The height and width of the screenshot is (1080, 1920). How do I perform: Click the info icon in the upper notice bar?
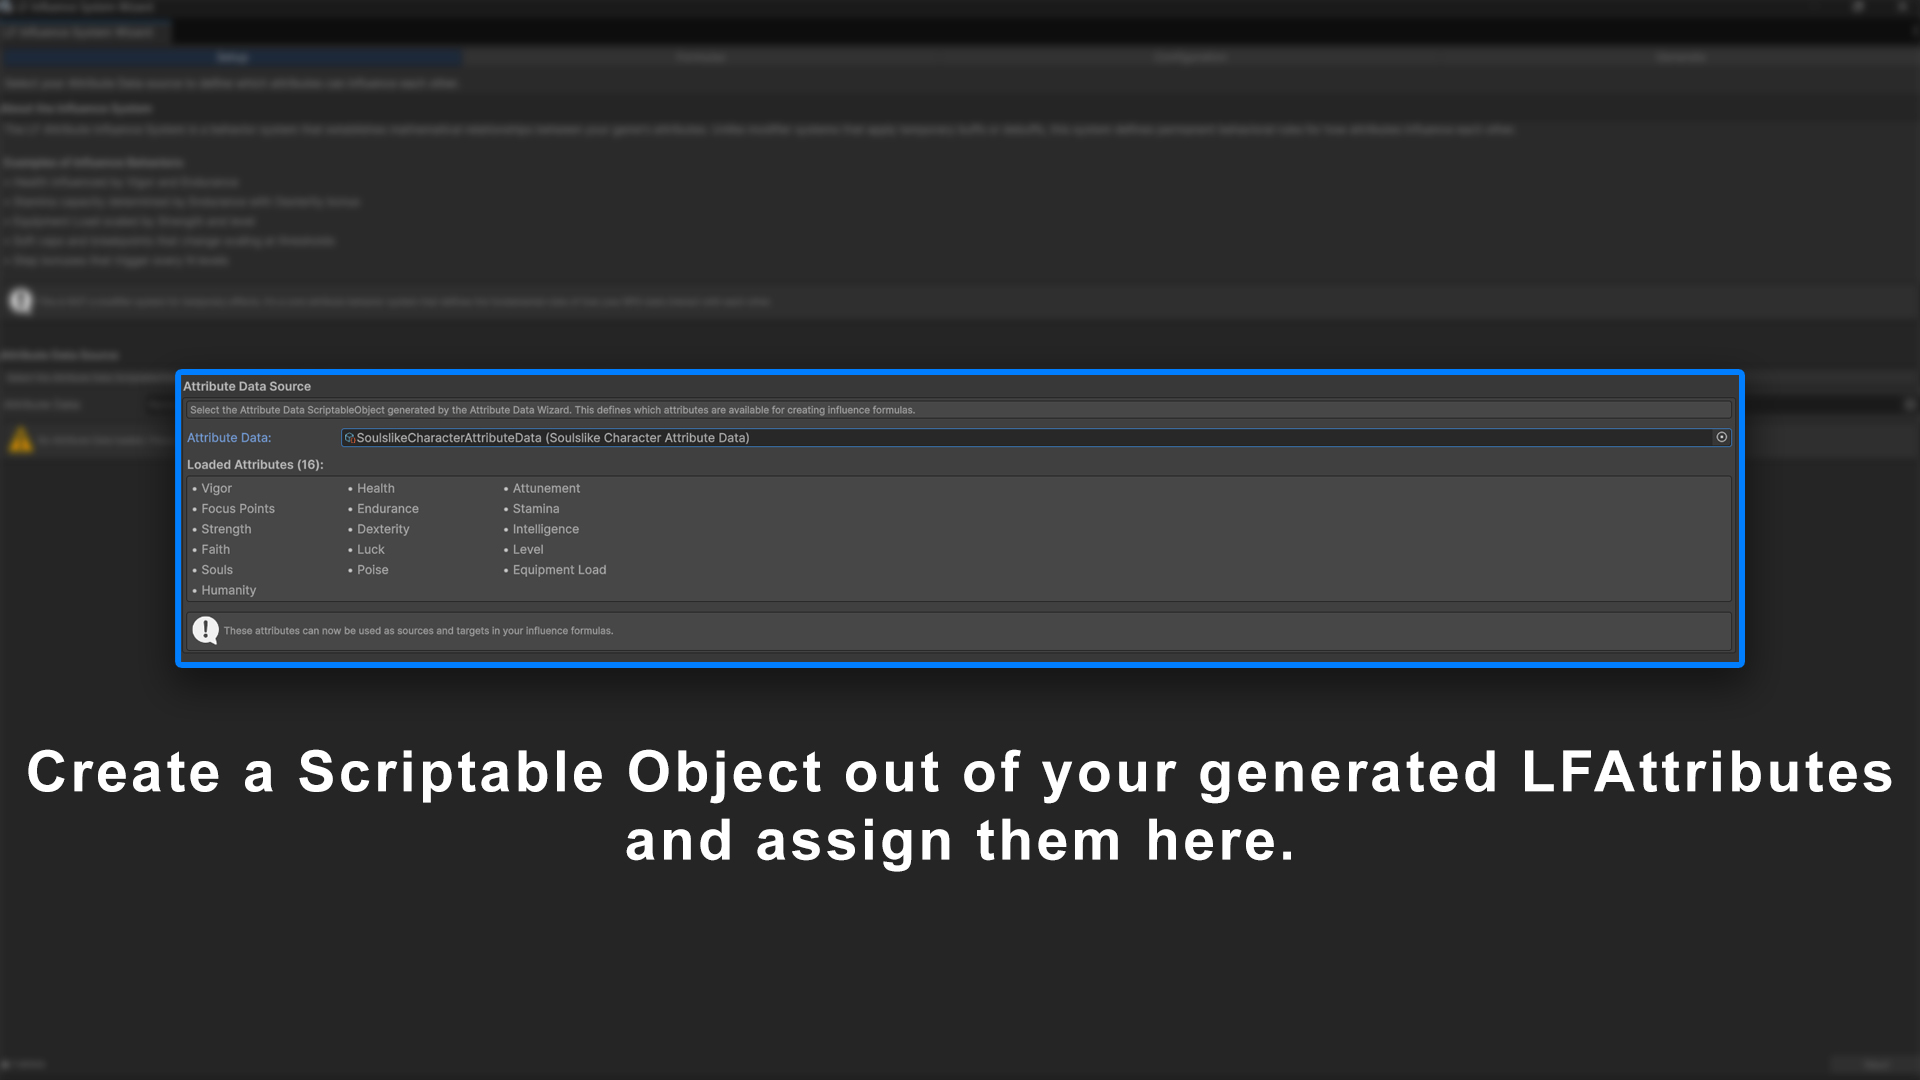click(20, 301)
